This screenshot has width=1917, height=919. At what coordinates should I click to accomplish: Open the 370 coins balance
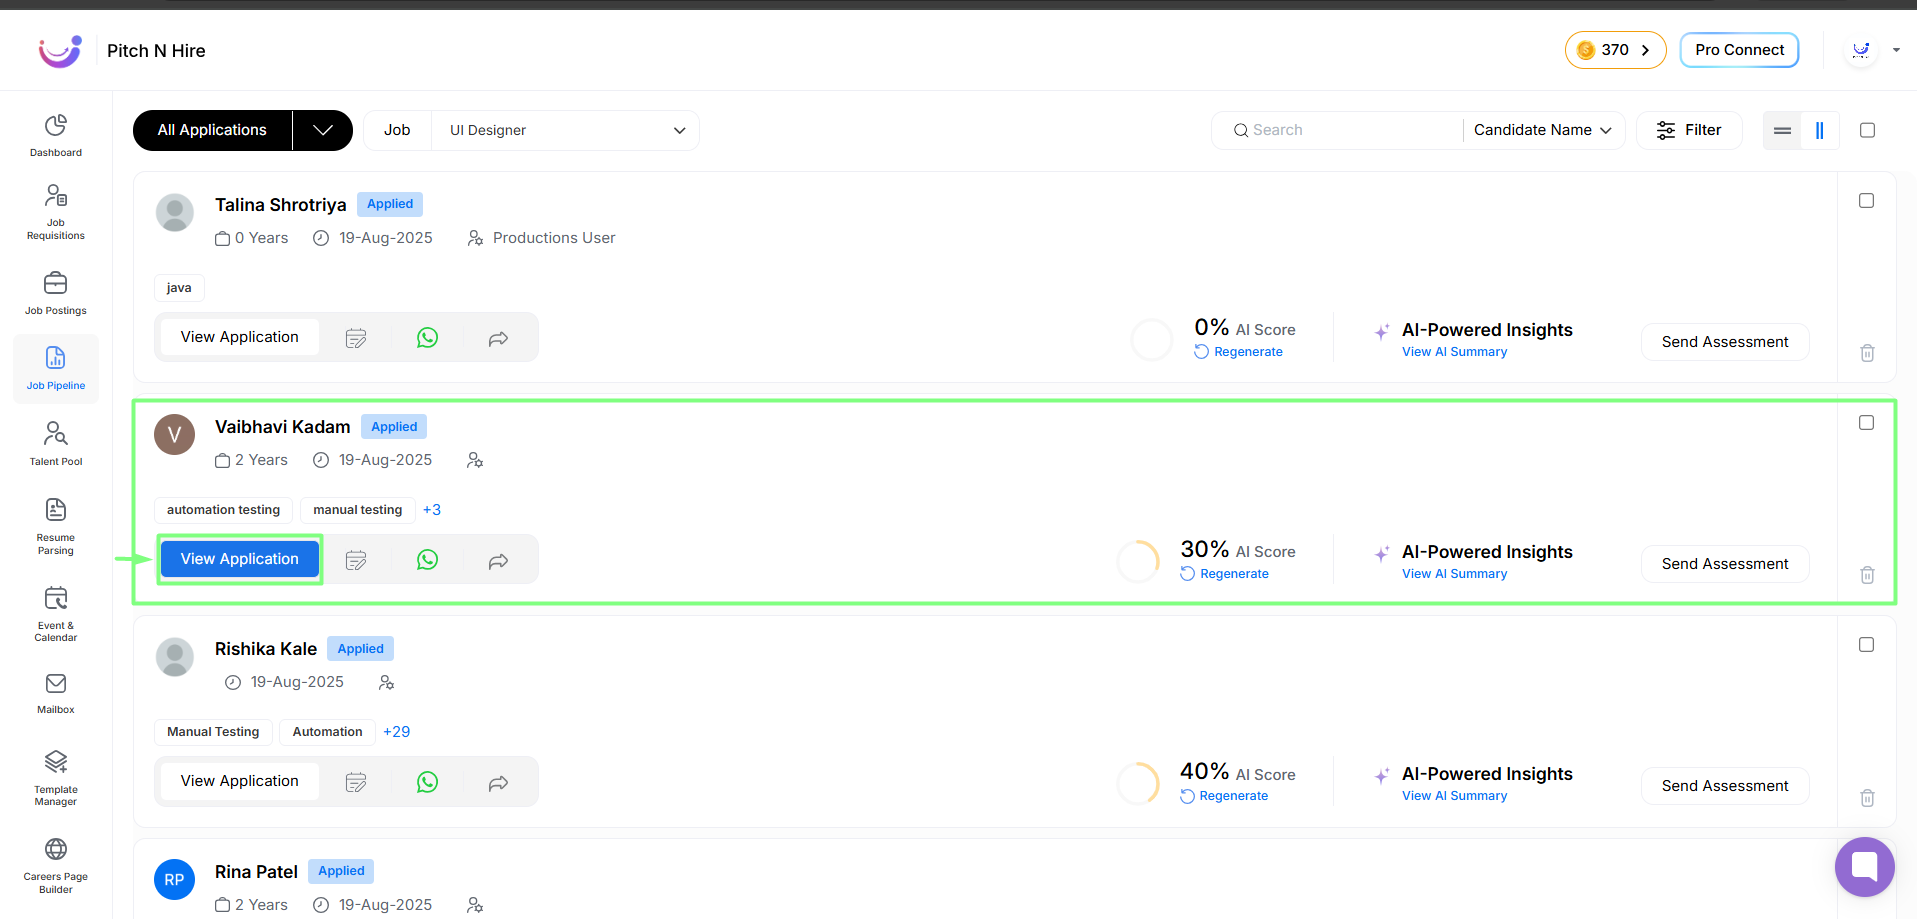click(1615, 50)
